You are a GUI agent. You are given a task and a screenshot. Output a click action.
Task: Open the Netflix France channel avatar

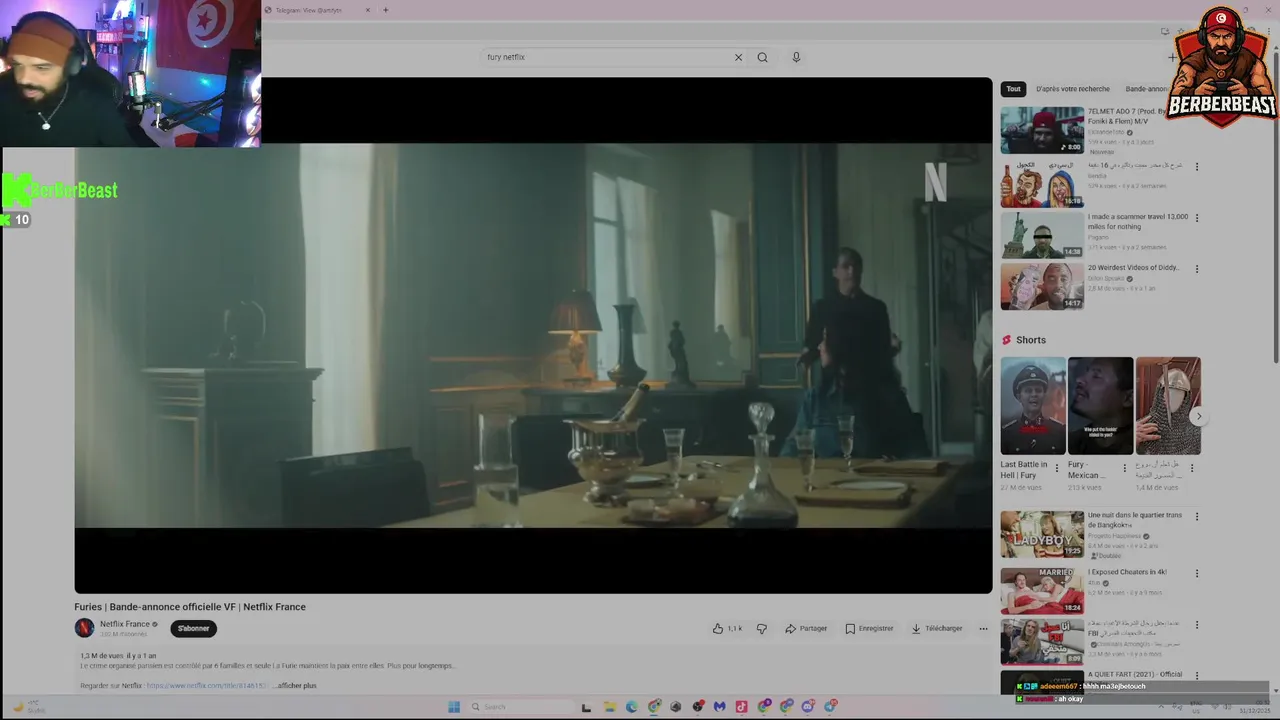[84, 628]
